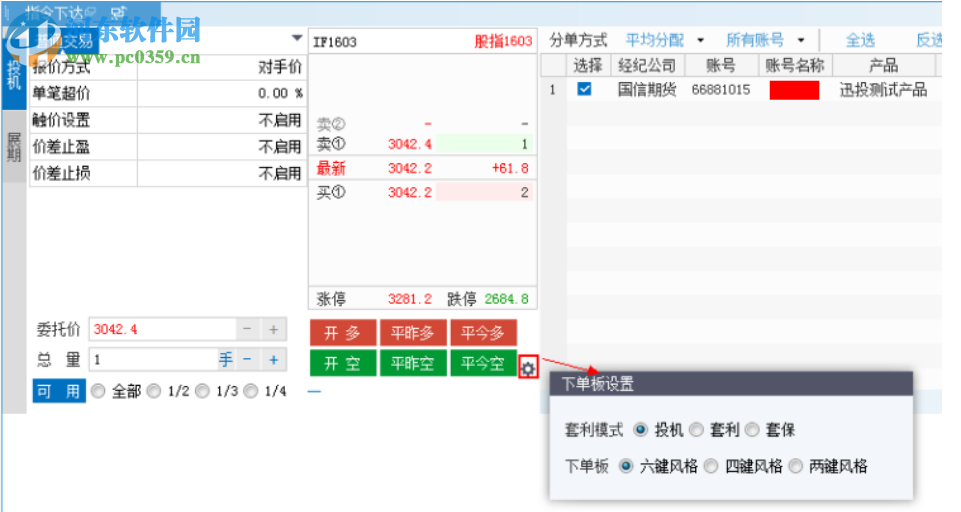The image size is (961, 512).
Task: Sort by 账号 column header
Action: (x=721, y=65)
